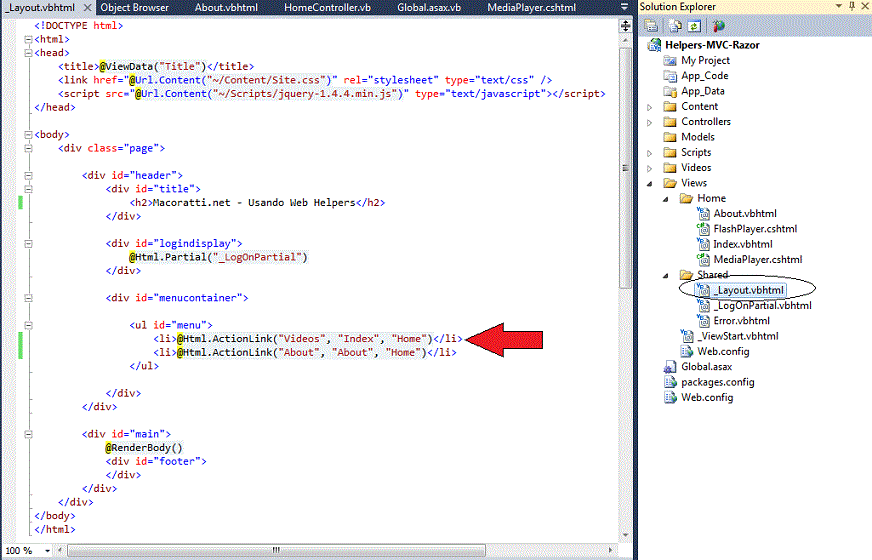Collapse the ul id menu region
Screen dimensions: 872x560
click(28, 325)
